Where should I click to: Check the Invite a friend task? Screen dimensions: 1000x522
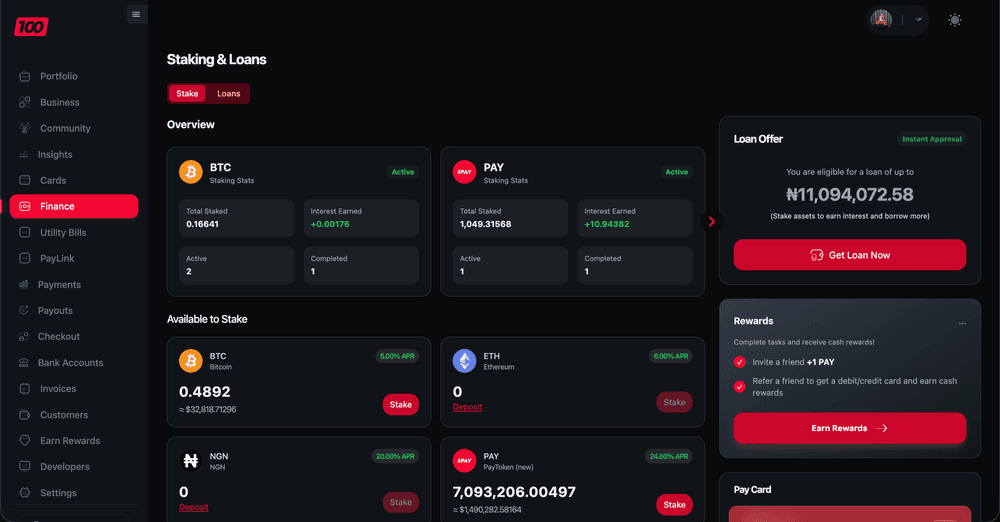tap(740, 362)
